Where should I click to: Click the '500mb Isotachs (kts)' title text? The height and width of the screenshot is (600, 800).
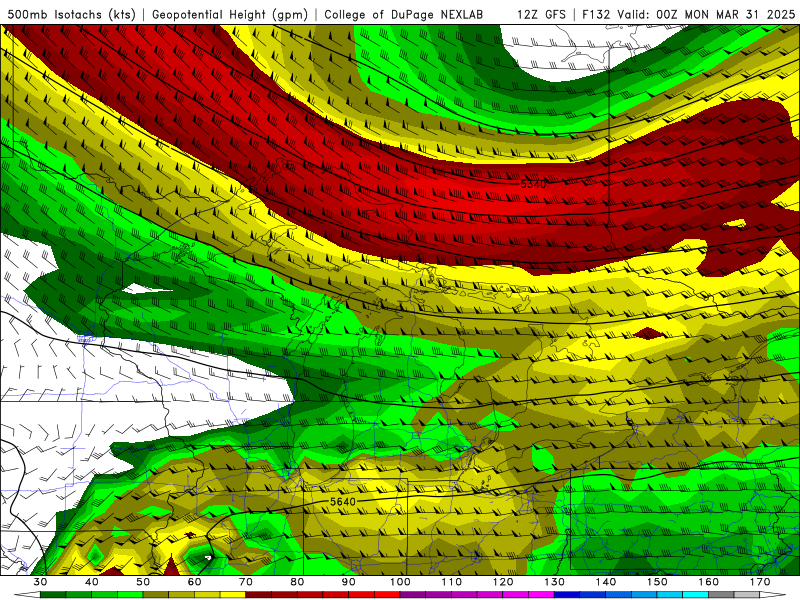pos(71,15)
